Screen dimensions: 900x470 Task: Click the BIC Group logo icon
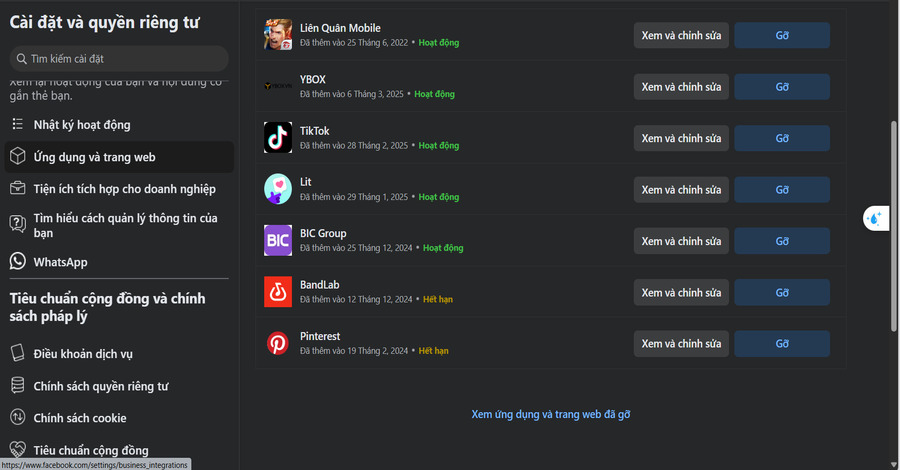click(278, 241)
